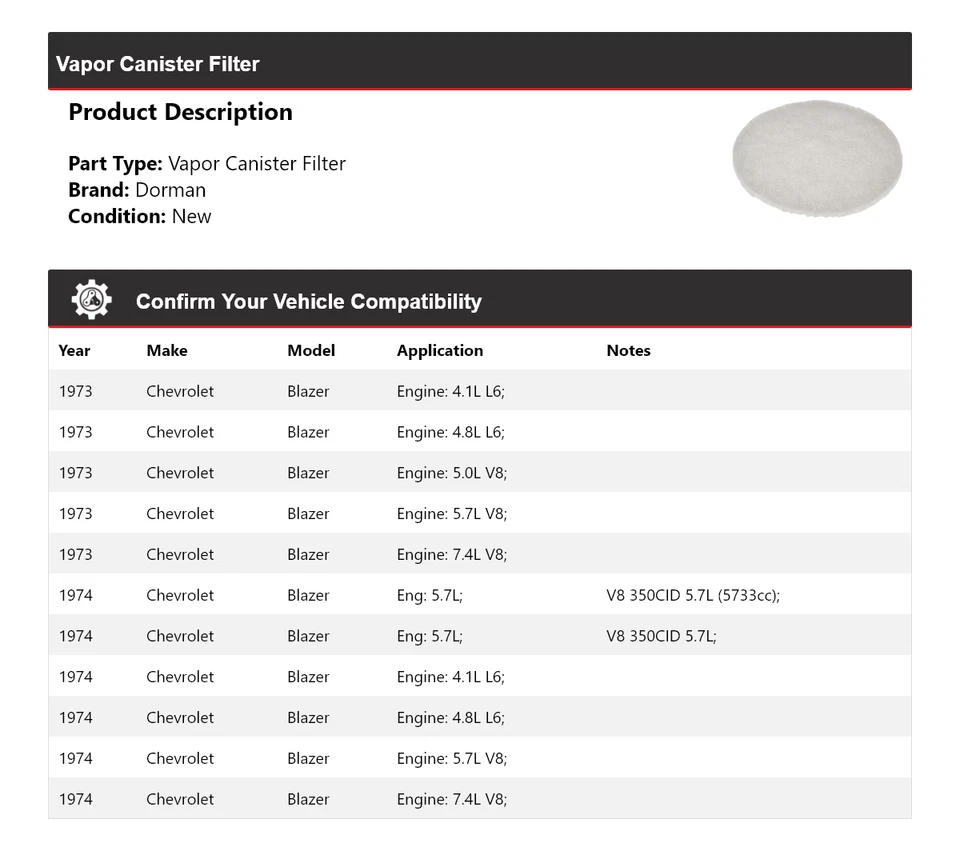Select the 1974 Blazer Engine: 4.1L L6 row
The image size is (960, 851).
click(x=480, y=677)
